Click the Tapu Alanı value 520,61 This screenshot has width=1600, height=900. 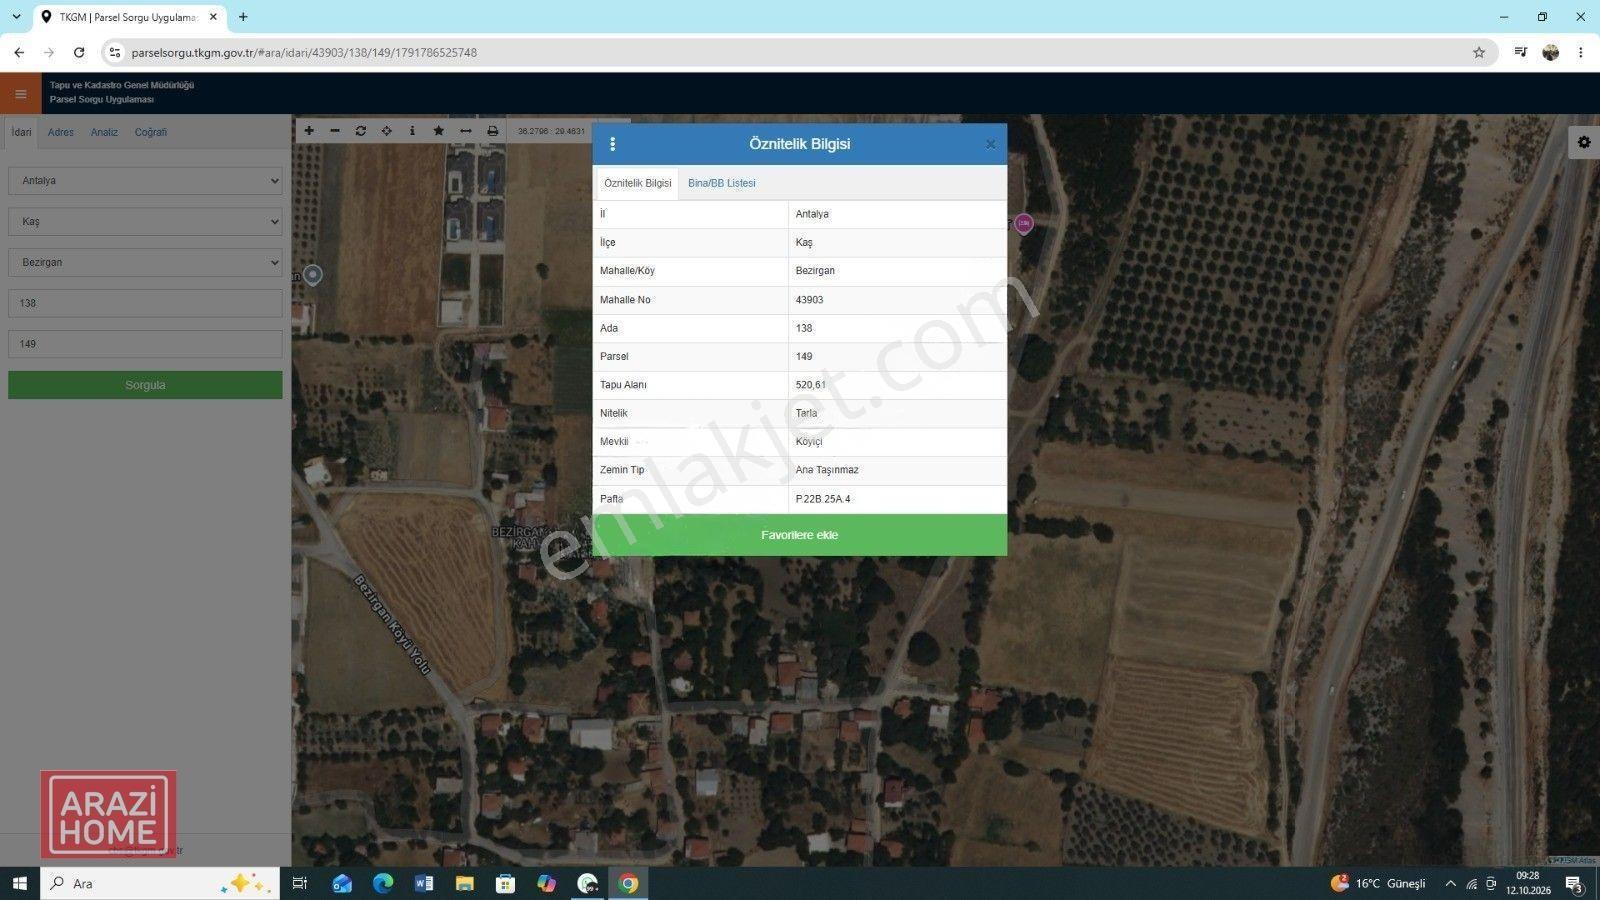pos(811,385)
